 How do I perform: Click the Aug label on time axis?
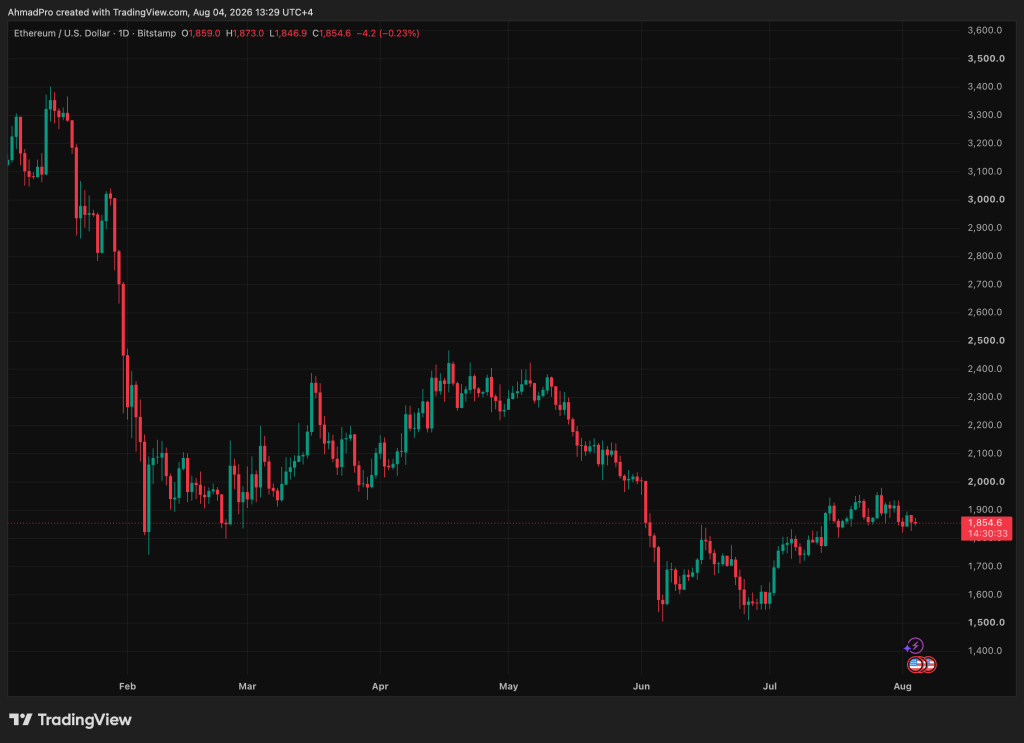(x=903, y=686)
